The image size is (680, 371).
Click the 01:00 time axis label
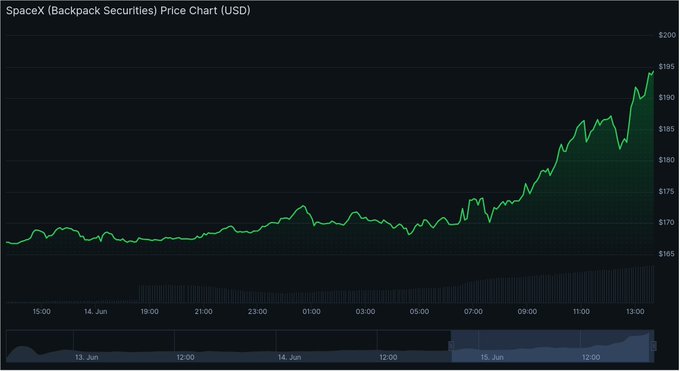pyautogui.click(x=311, y=312)
